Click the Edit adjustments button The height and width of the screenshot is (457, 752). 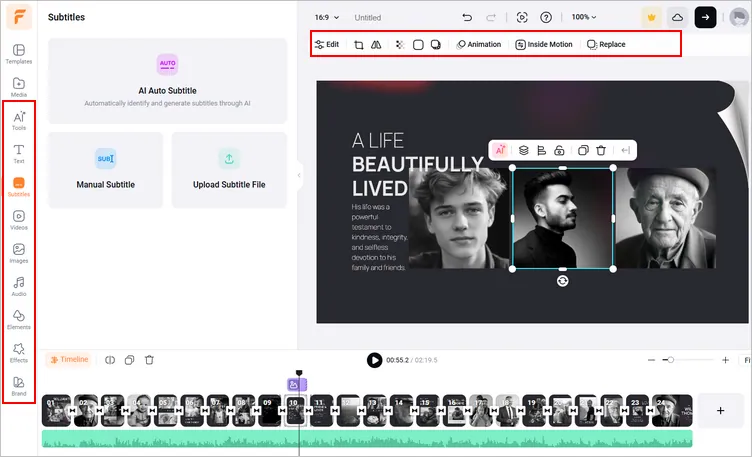[327, 45]
